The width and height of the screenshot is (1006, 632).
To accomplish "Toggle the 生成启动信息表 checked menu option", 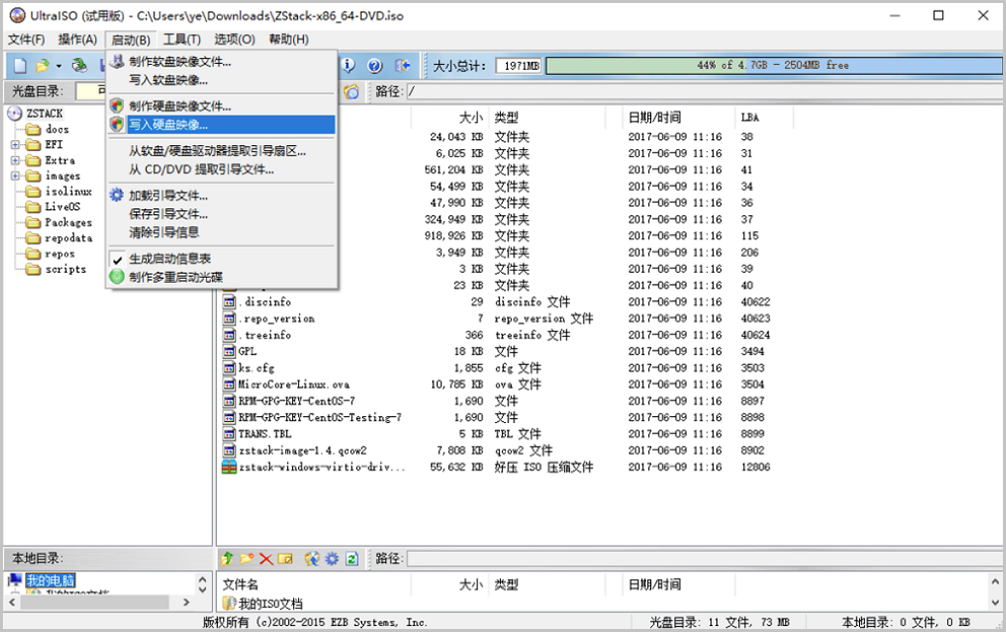I will (x=170, y=259).
